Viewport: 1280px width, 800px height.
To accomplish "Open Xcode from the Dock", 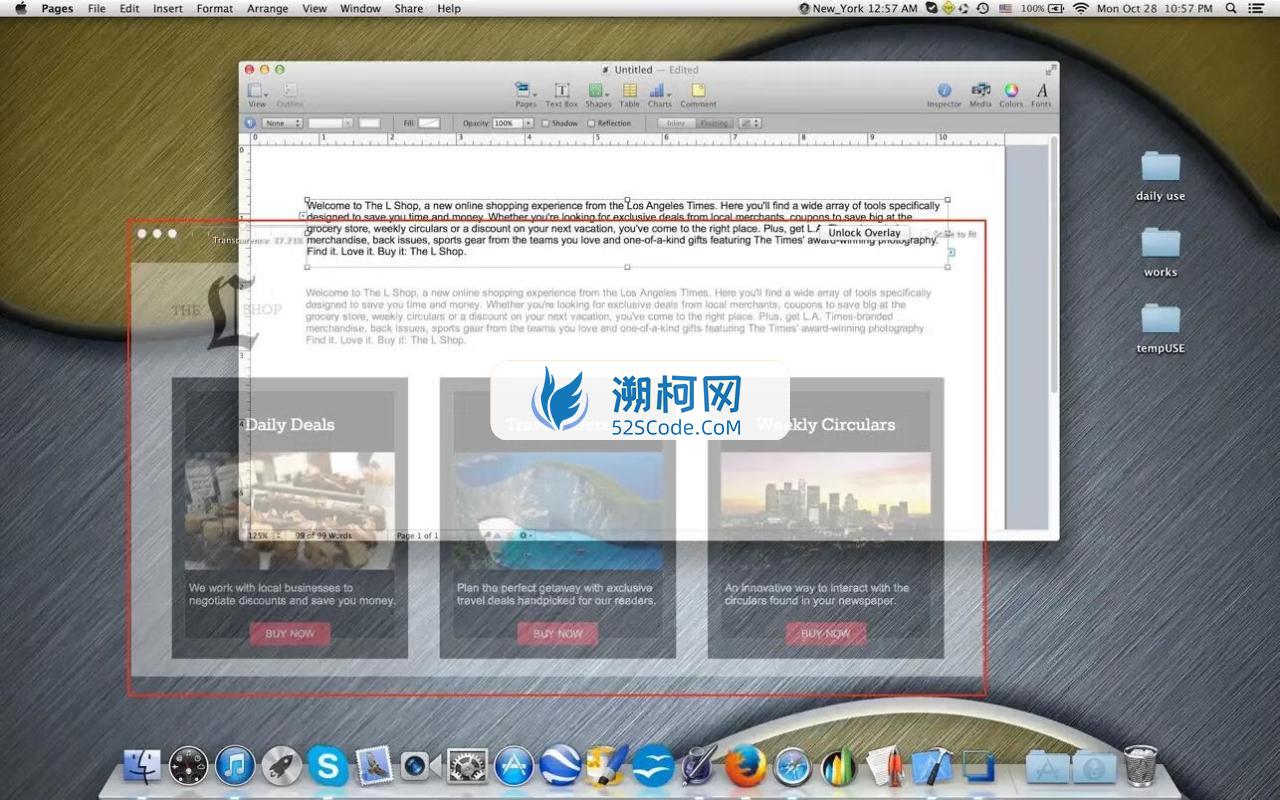I will 932,766.
